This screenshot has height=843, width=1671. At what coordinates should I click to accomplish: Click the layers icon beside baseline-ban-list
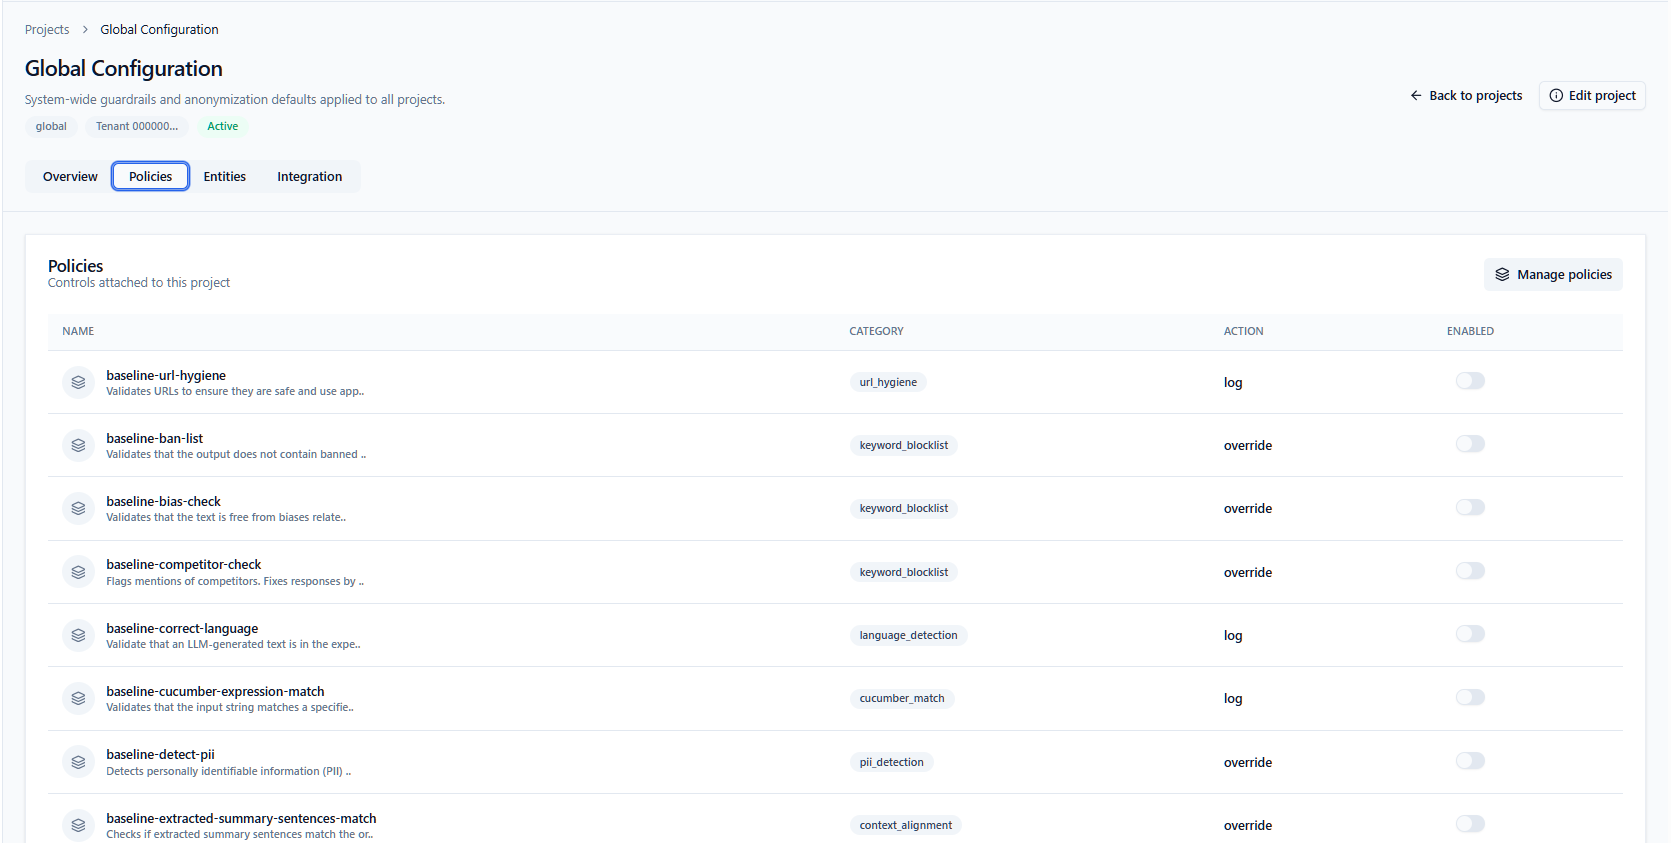(78, 445)
